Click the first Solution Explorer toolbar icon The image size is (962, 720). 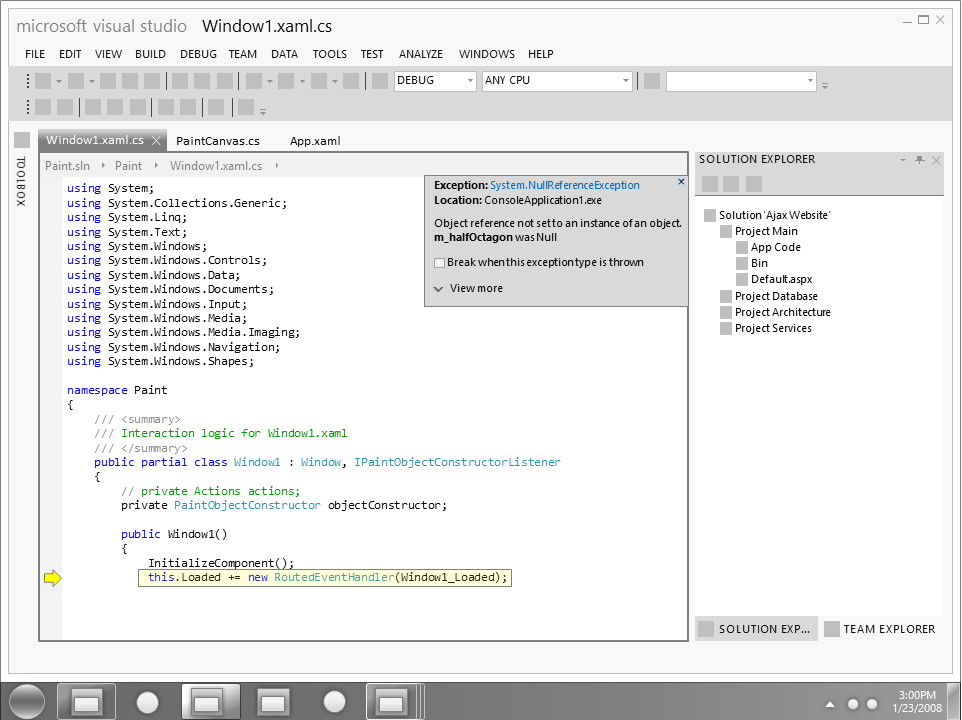tap(710, 184)
